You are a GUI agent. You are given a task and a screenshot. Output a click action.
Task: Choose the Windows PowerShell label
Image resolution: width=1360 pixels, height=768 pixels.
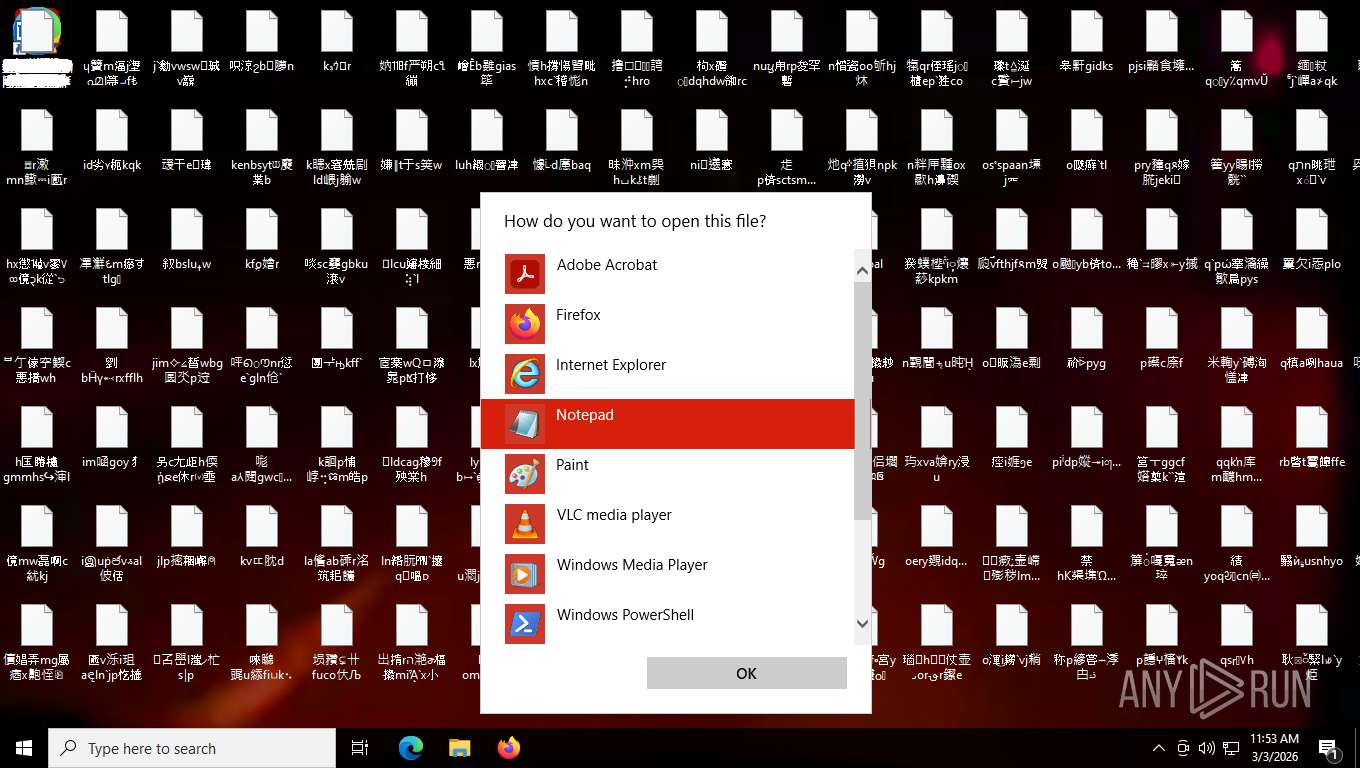coord(625,615)
